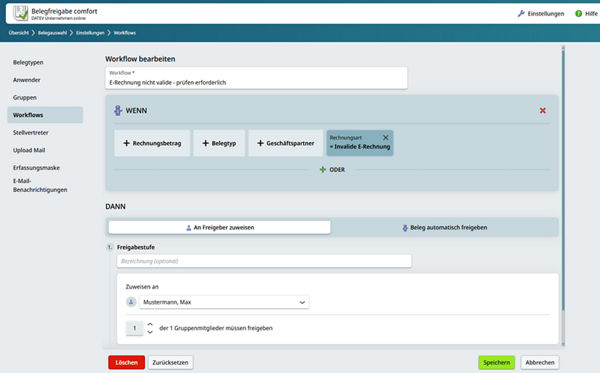This screenshot has width=600, height=373.
Task: Click the Belegfreigabe comfort app logo
Action: 21,13
